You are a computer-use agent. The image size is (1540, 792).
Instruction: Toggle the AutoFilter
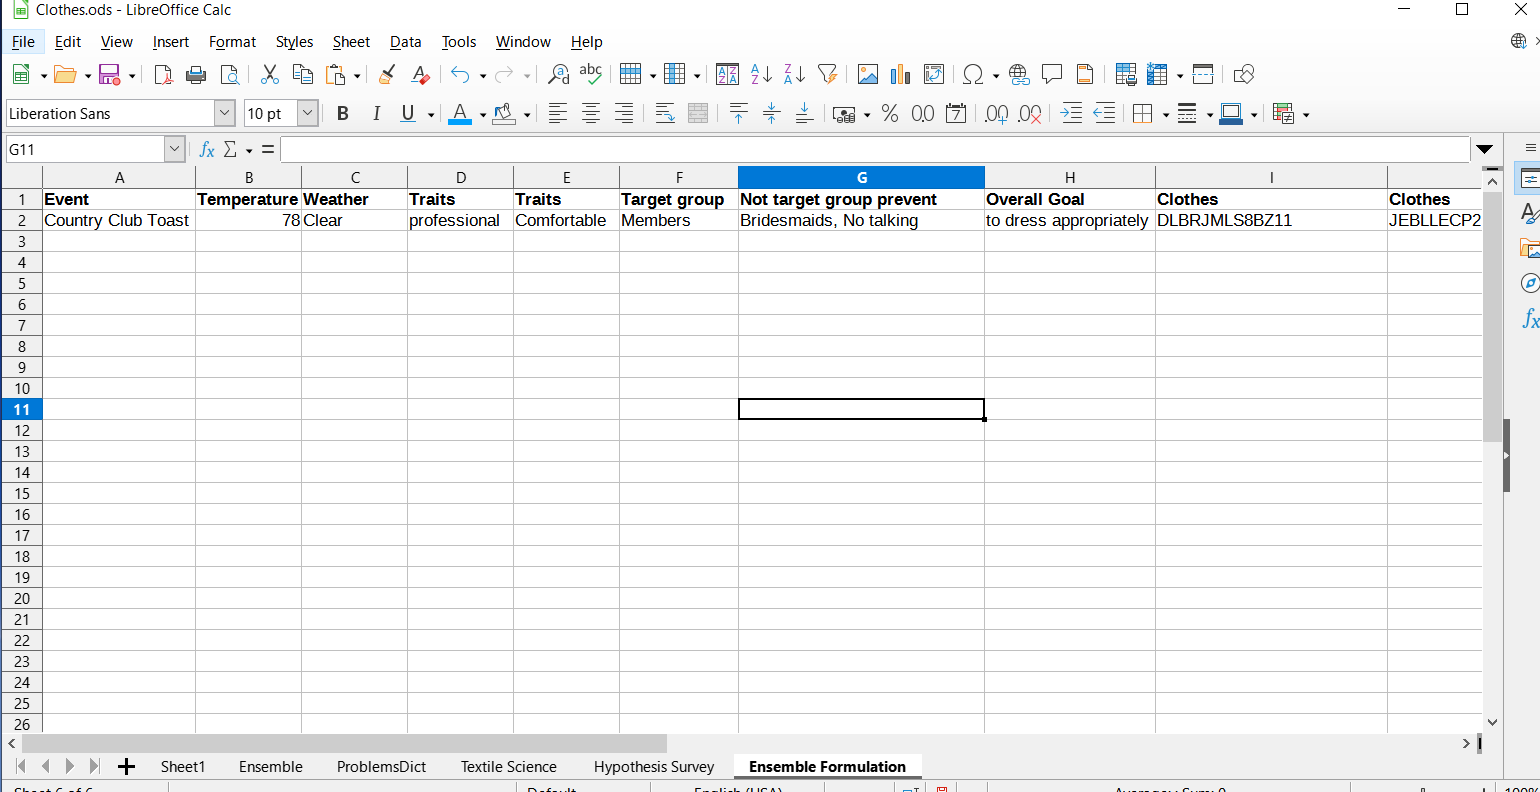[827, 75]
